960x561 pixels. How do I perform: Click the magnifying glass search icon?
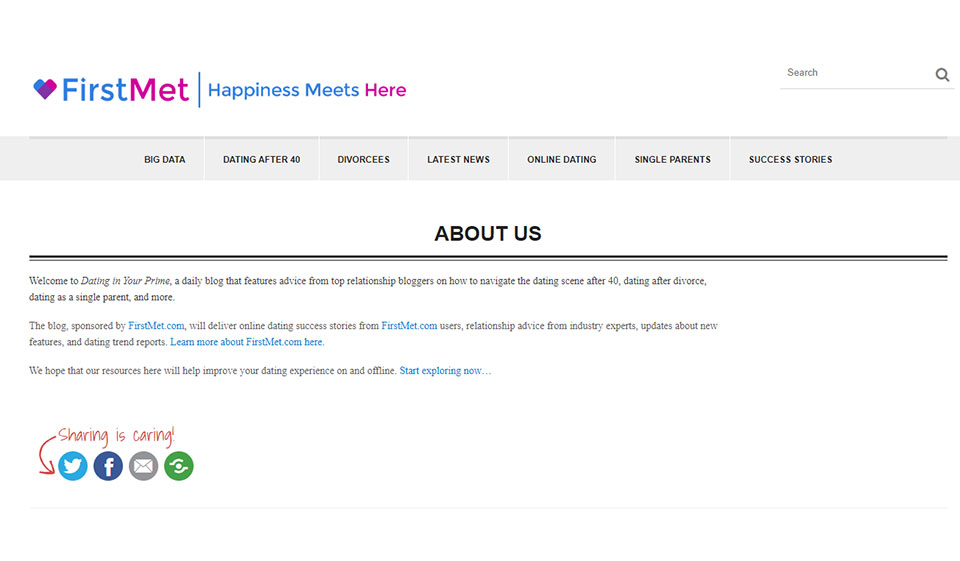pos(942,74)
